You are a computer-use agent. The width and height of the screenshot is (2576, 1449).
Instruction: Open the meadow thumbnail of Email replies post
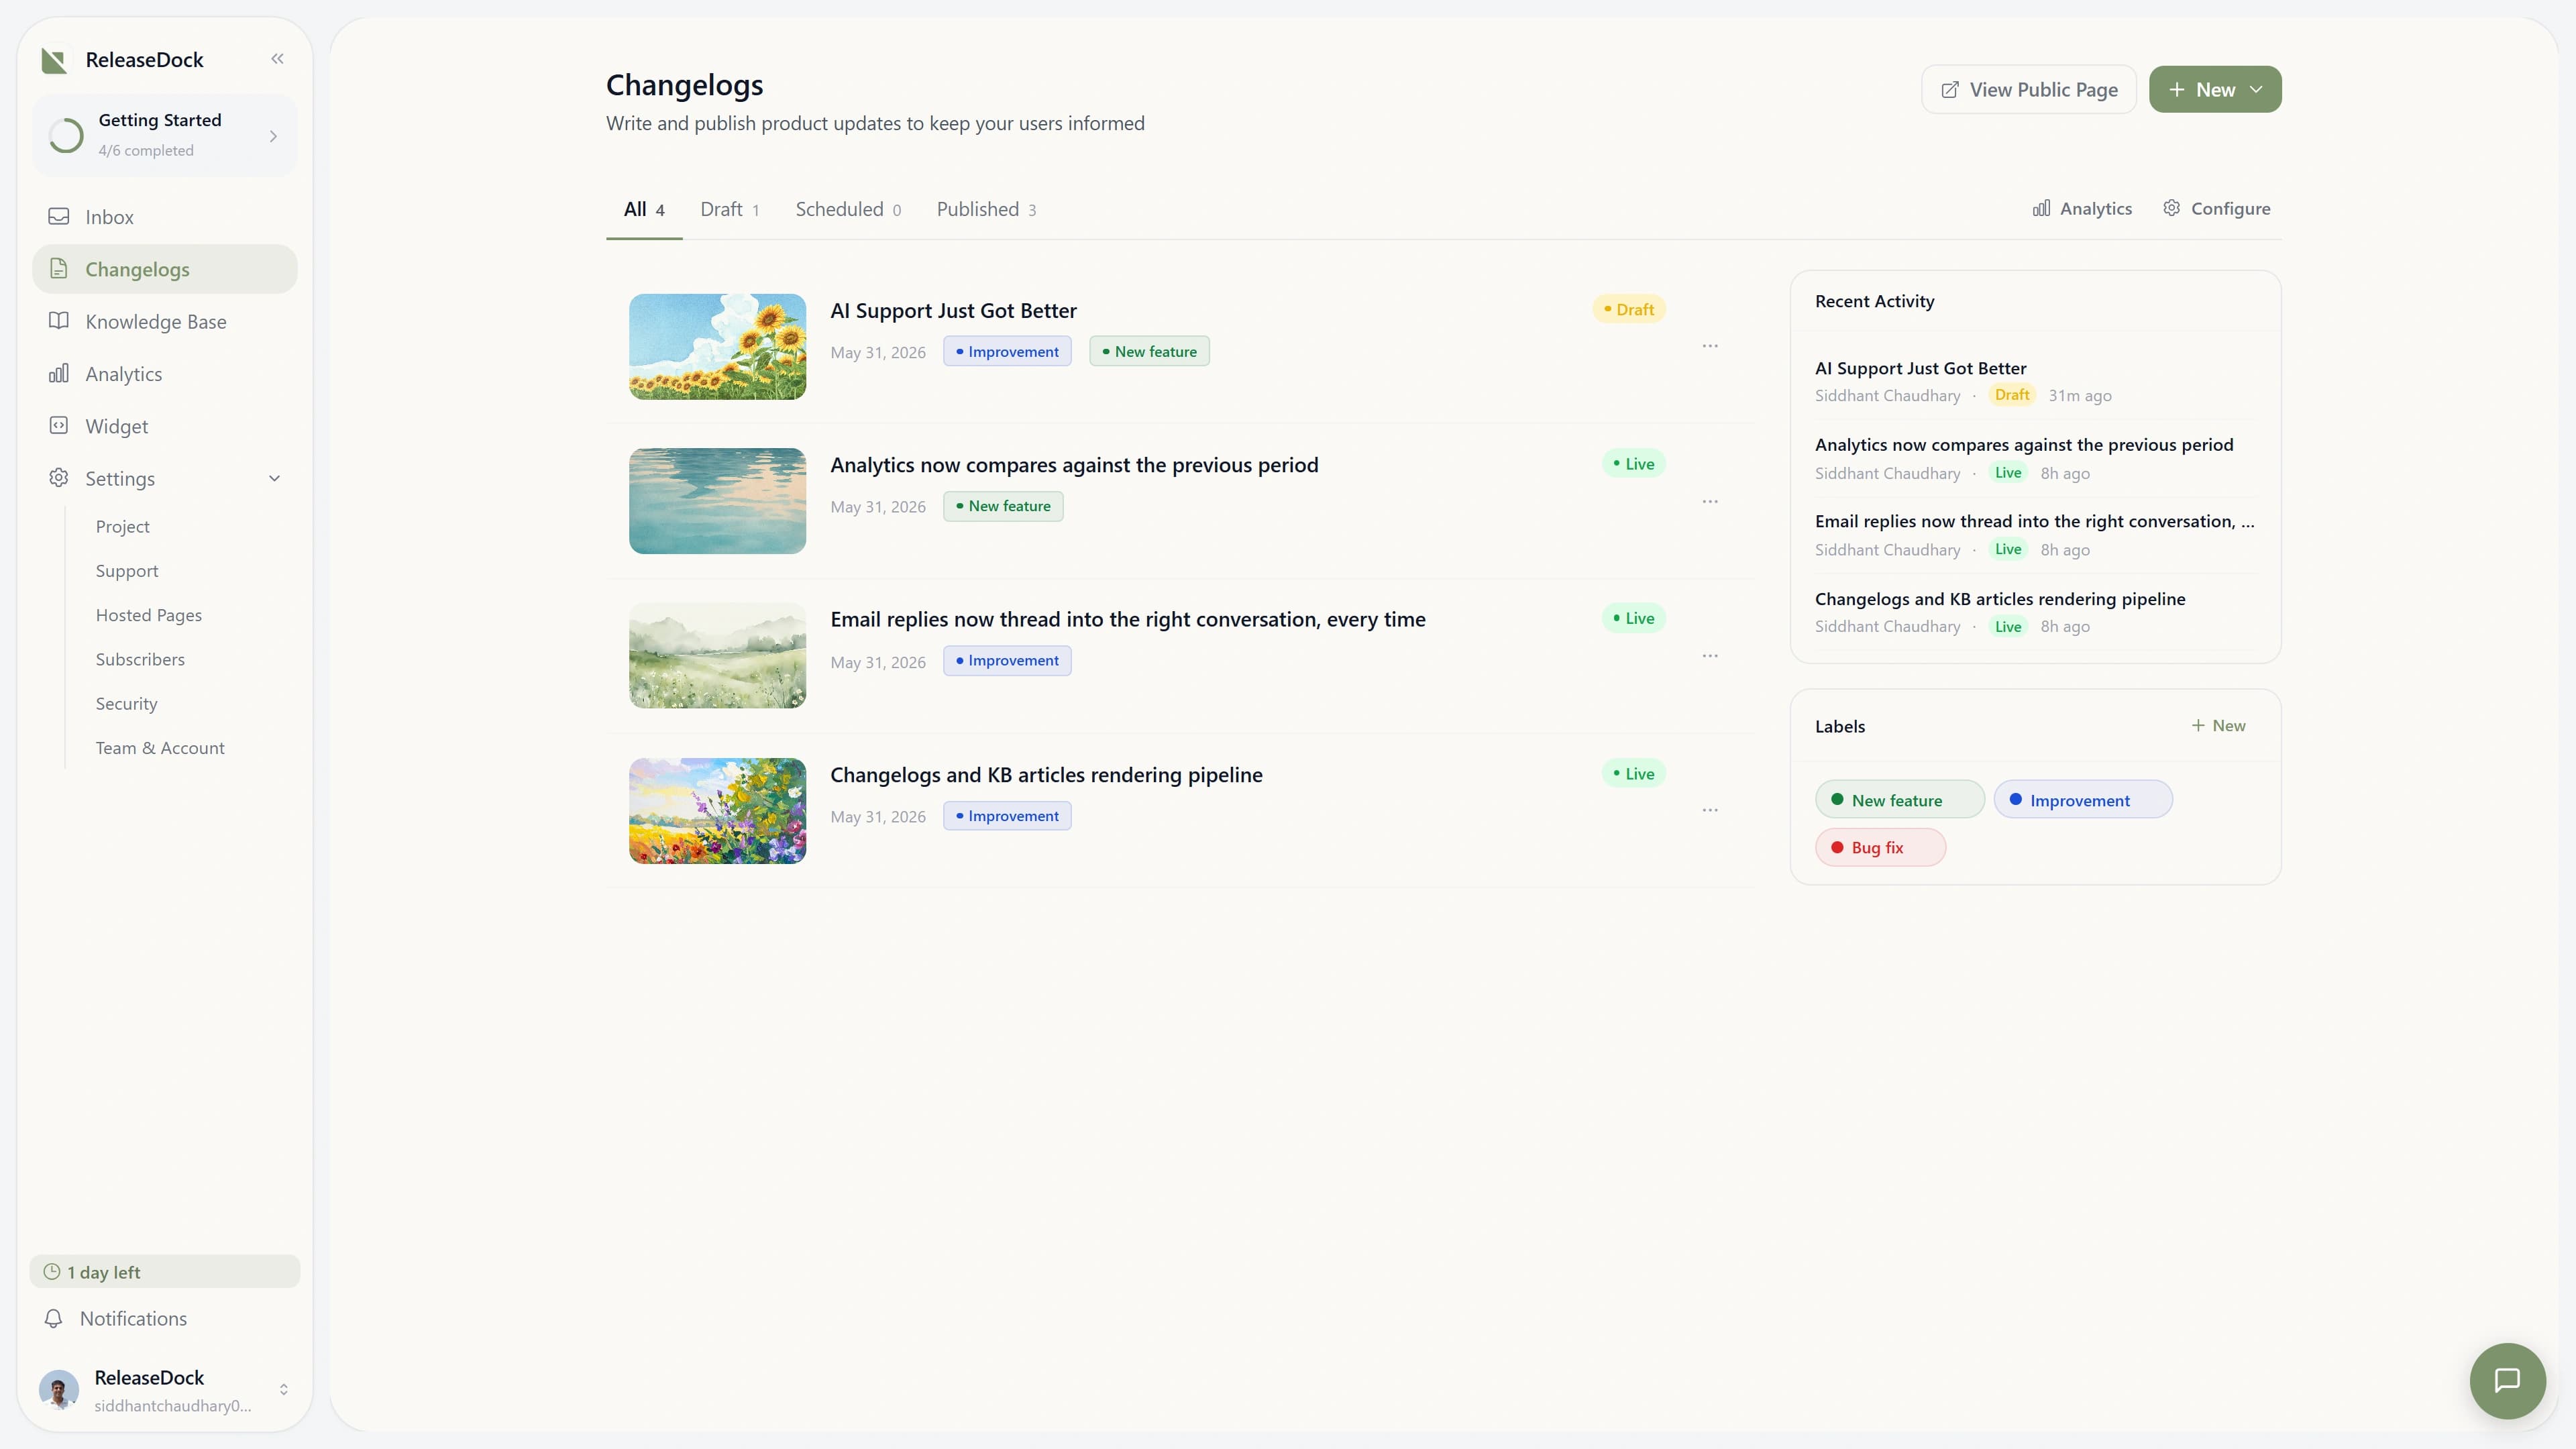point(717,655)
